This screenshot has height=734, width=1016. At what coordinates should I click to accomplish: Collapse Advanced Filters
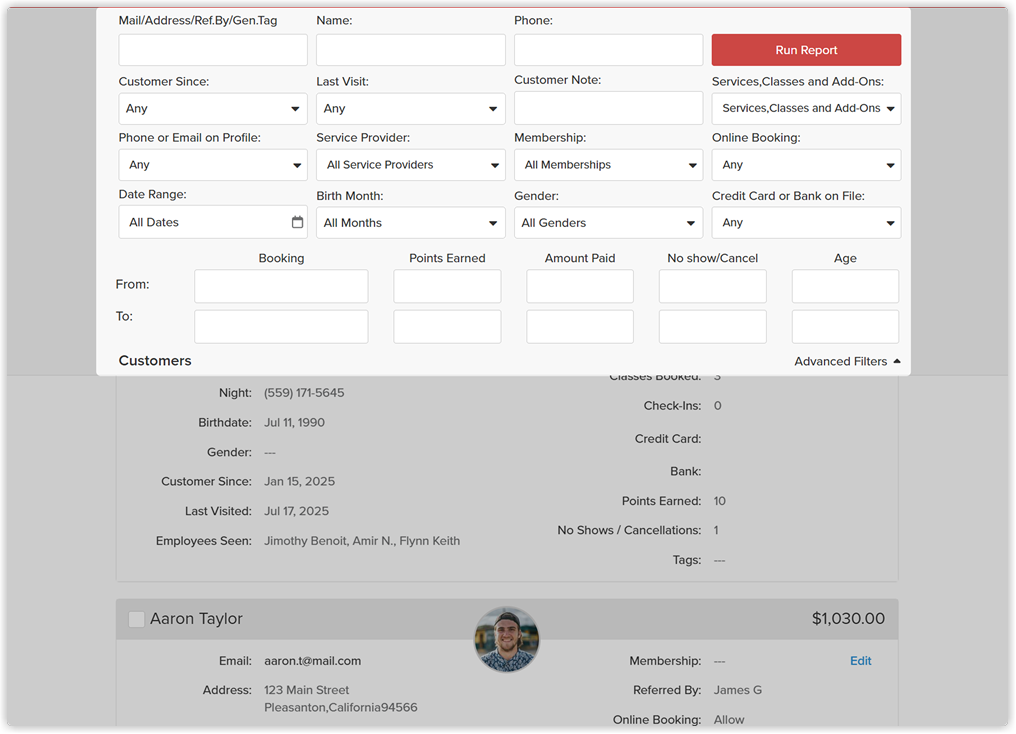pos(847,361)
